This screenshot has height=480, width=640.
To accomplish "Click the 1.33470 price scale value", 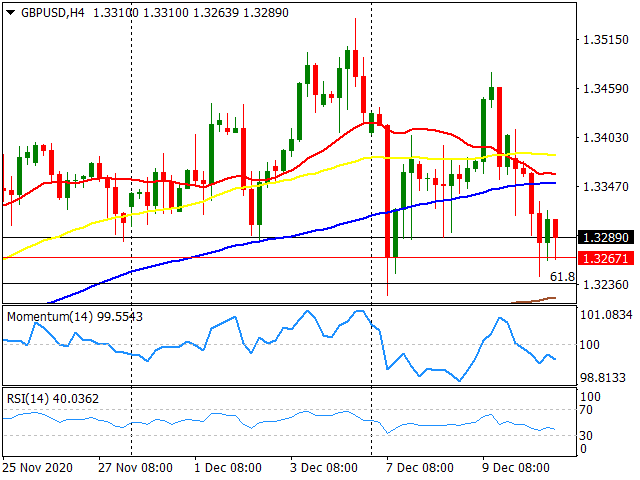I will [x=606, y=187].
